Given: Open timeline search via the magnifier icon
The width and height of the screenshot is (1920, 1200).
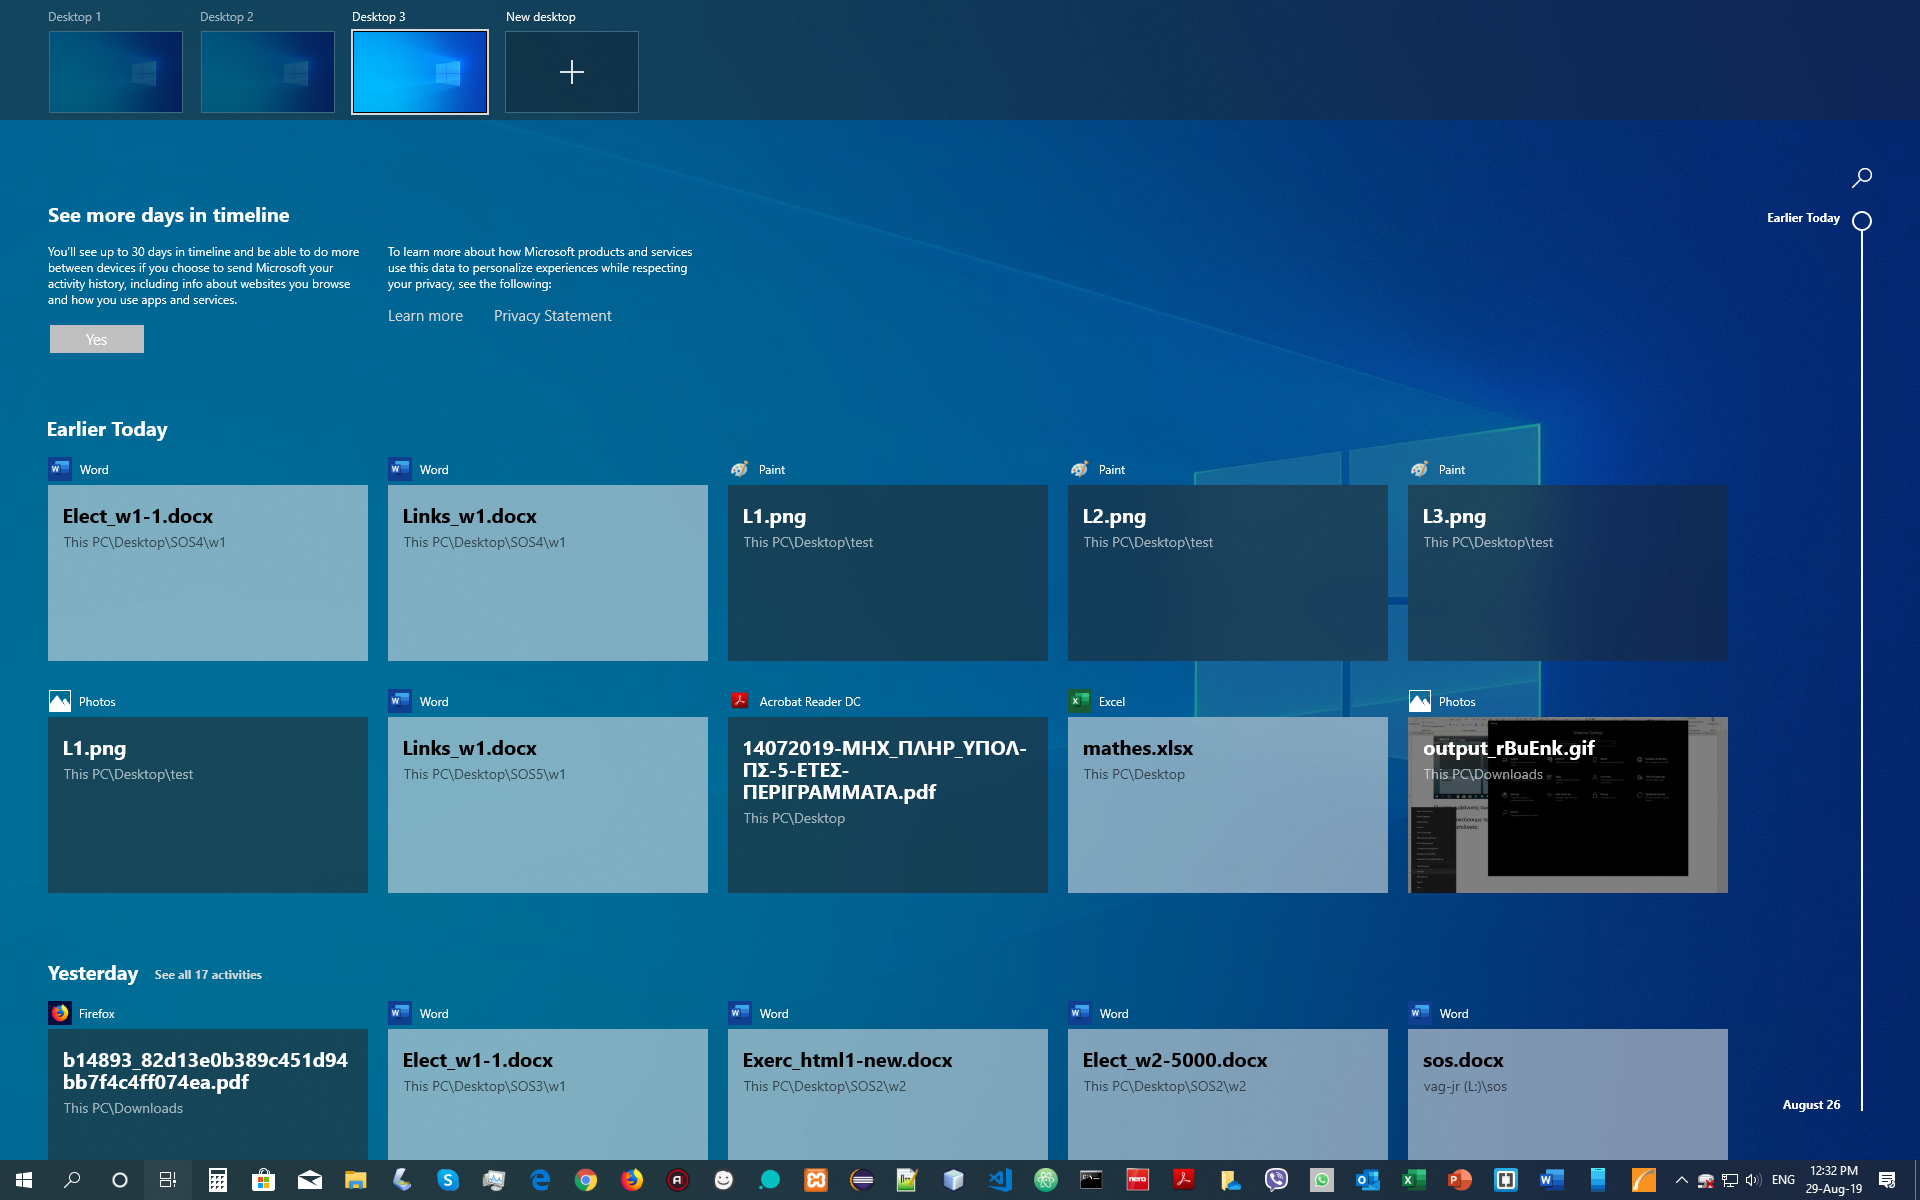Looking at the screenshot, I should [1861, 177].
